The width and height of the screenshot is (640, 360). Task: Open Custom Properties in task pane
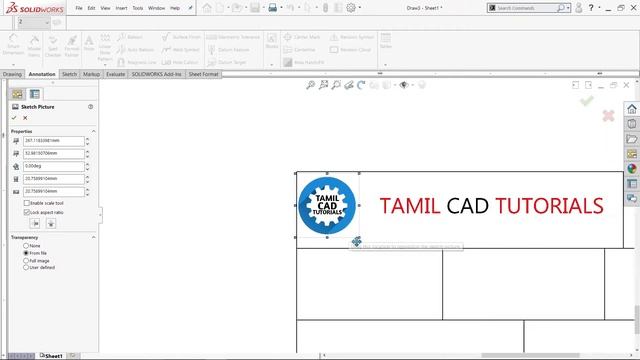(632, 184)
